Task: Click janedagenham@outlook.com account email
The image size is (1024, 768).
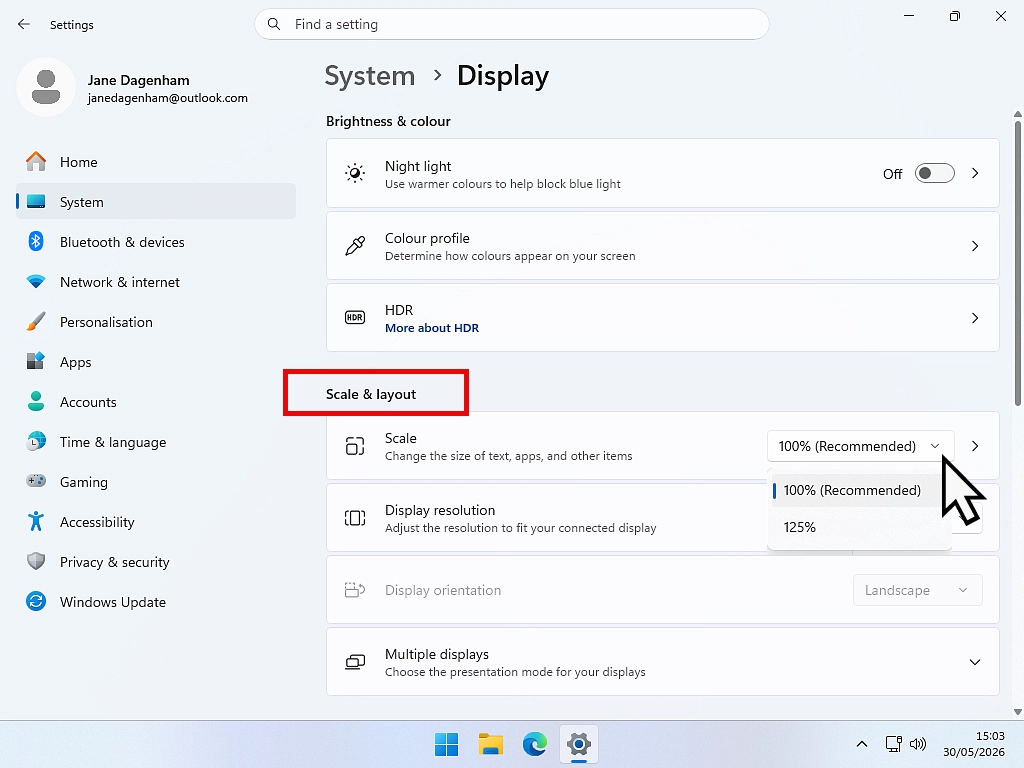Action: click(x=168, y=98)
